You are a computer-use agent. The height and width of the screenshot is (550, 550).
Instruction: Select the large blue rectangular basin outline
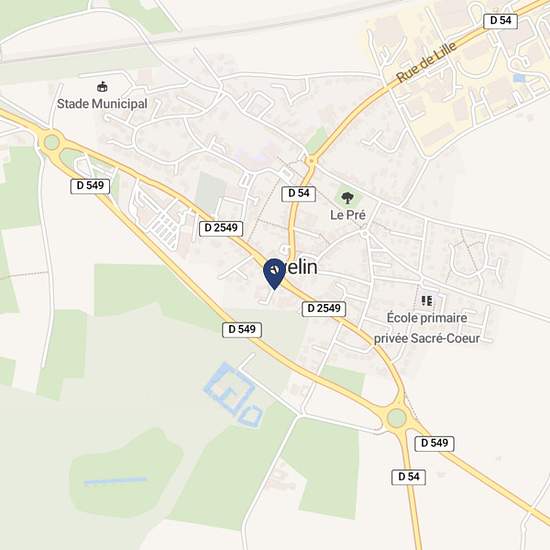click(229, 389)
